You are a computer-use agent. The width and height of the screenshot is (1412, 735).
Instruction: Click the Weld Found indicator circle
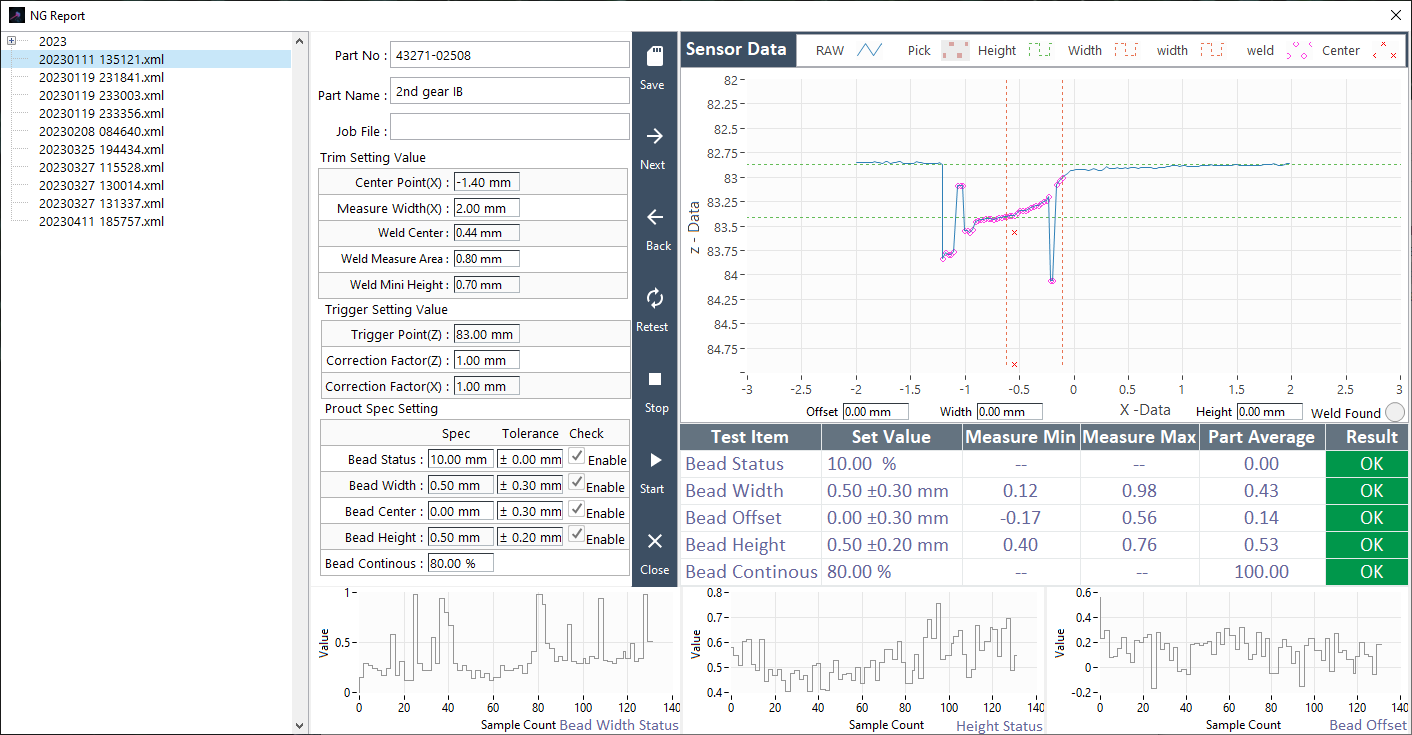coord(1395,412)
